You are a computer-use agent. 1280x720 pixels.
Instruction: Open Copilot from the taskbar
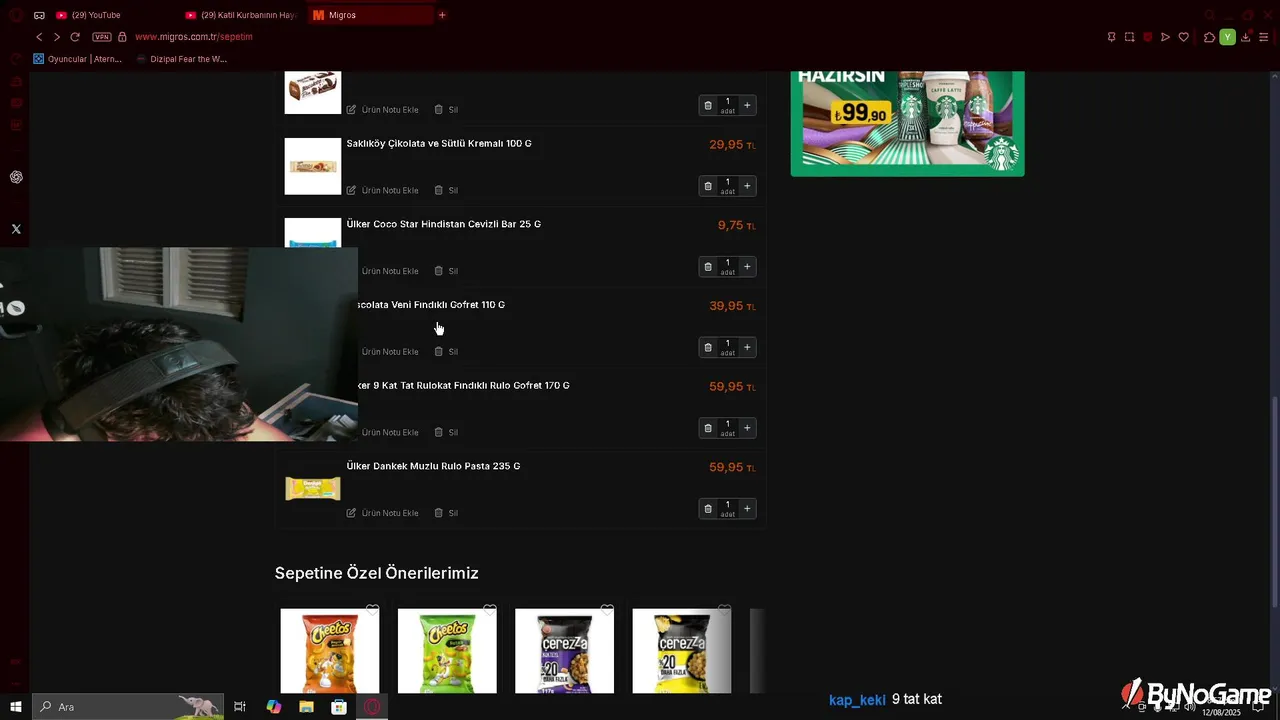coord(274,707)
